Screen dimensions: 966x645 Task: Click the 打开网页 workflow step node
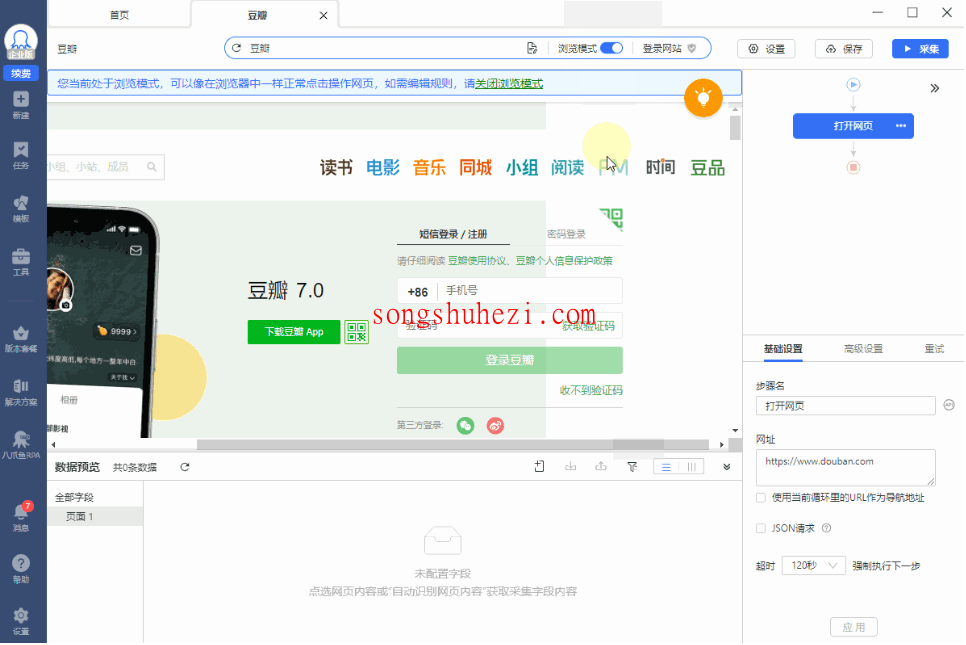tap(853, 126)
